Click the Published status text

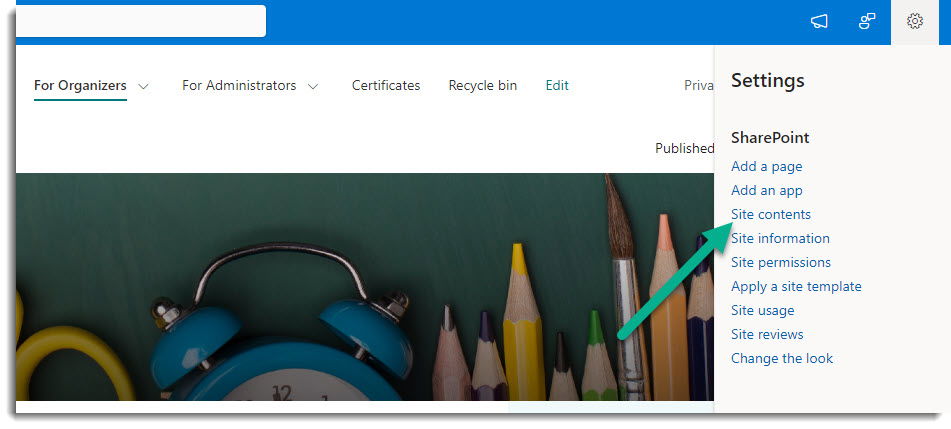pyautogui.click(x=684, y=148)
